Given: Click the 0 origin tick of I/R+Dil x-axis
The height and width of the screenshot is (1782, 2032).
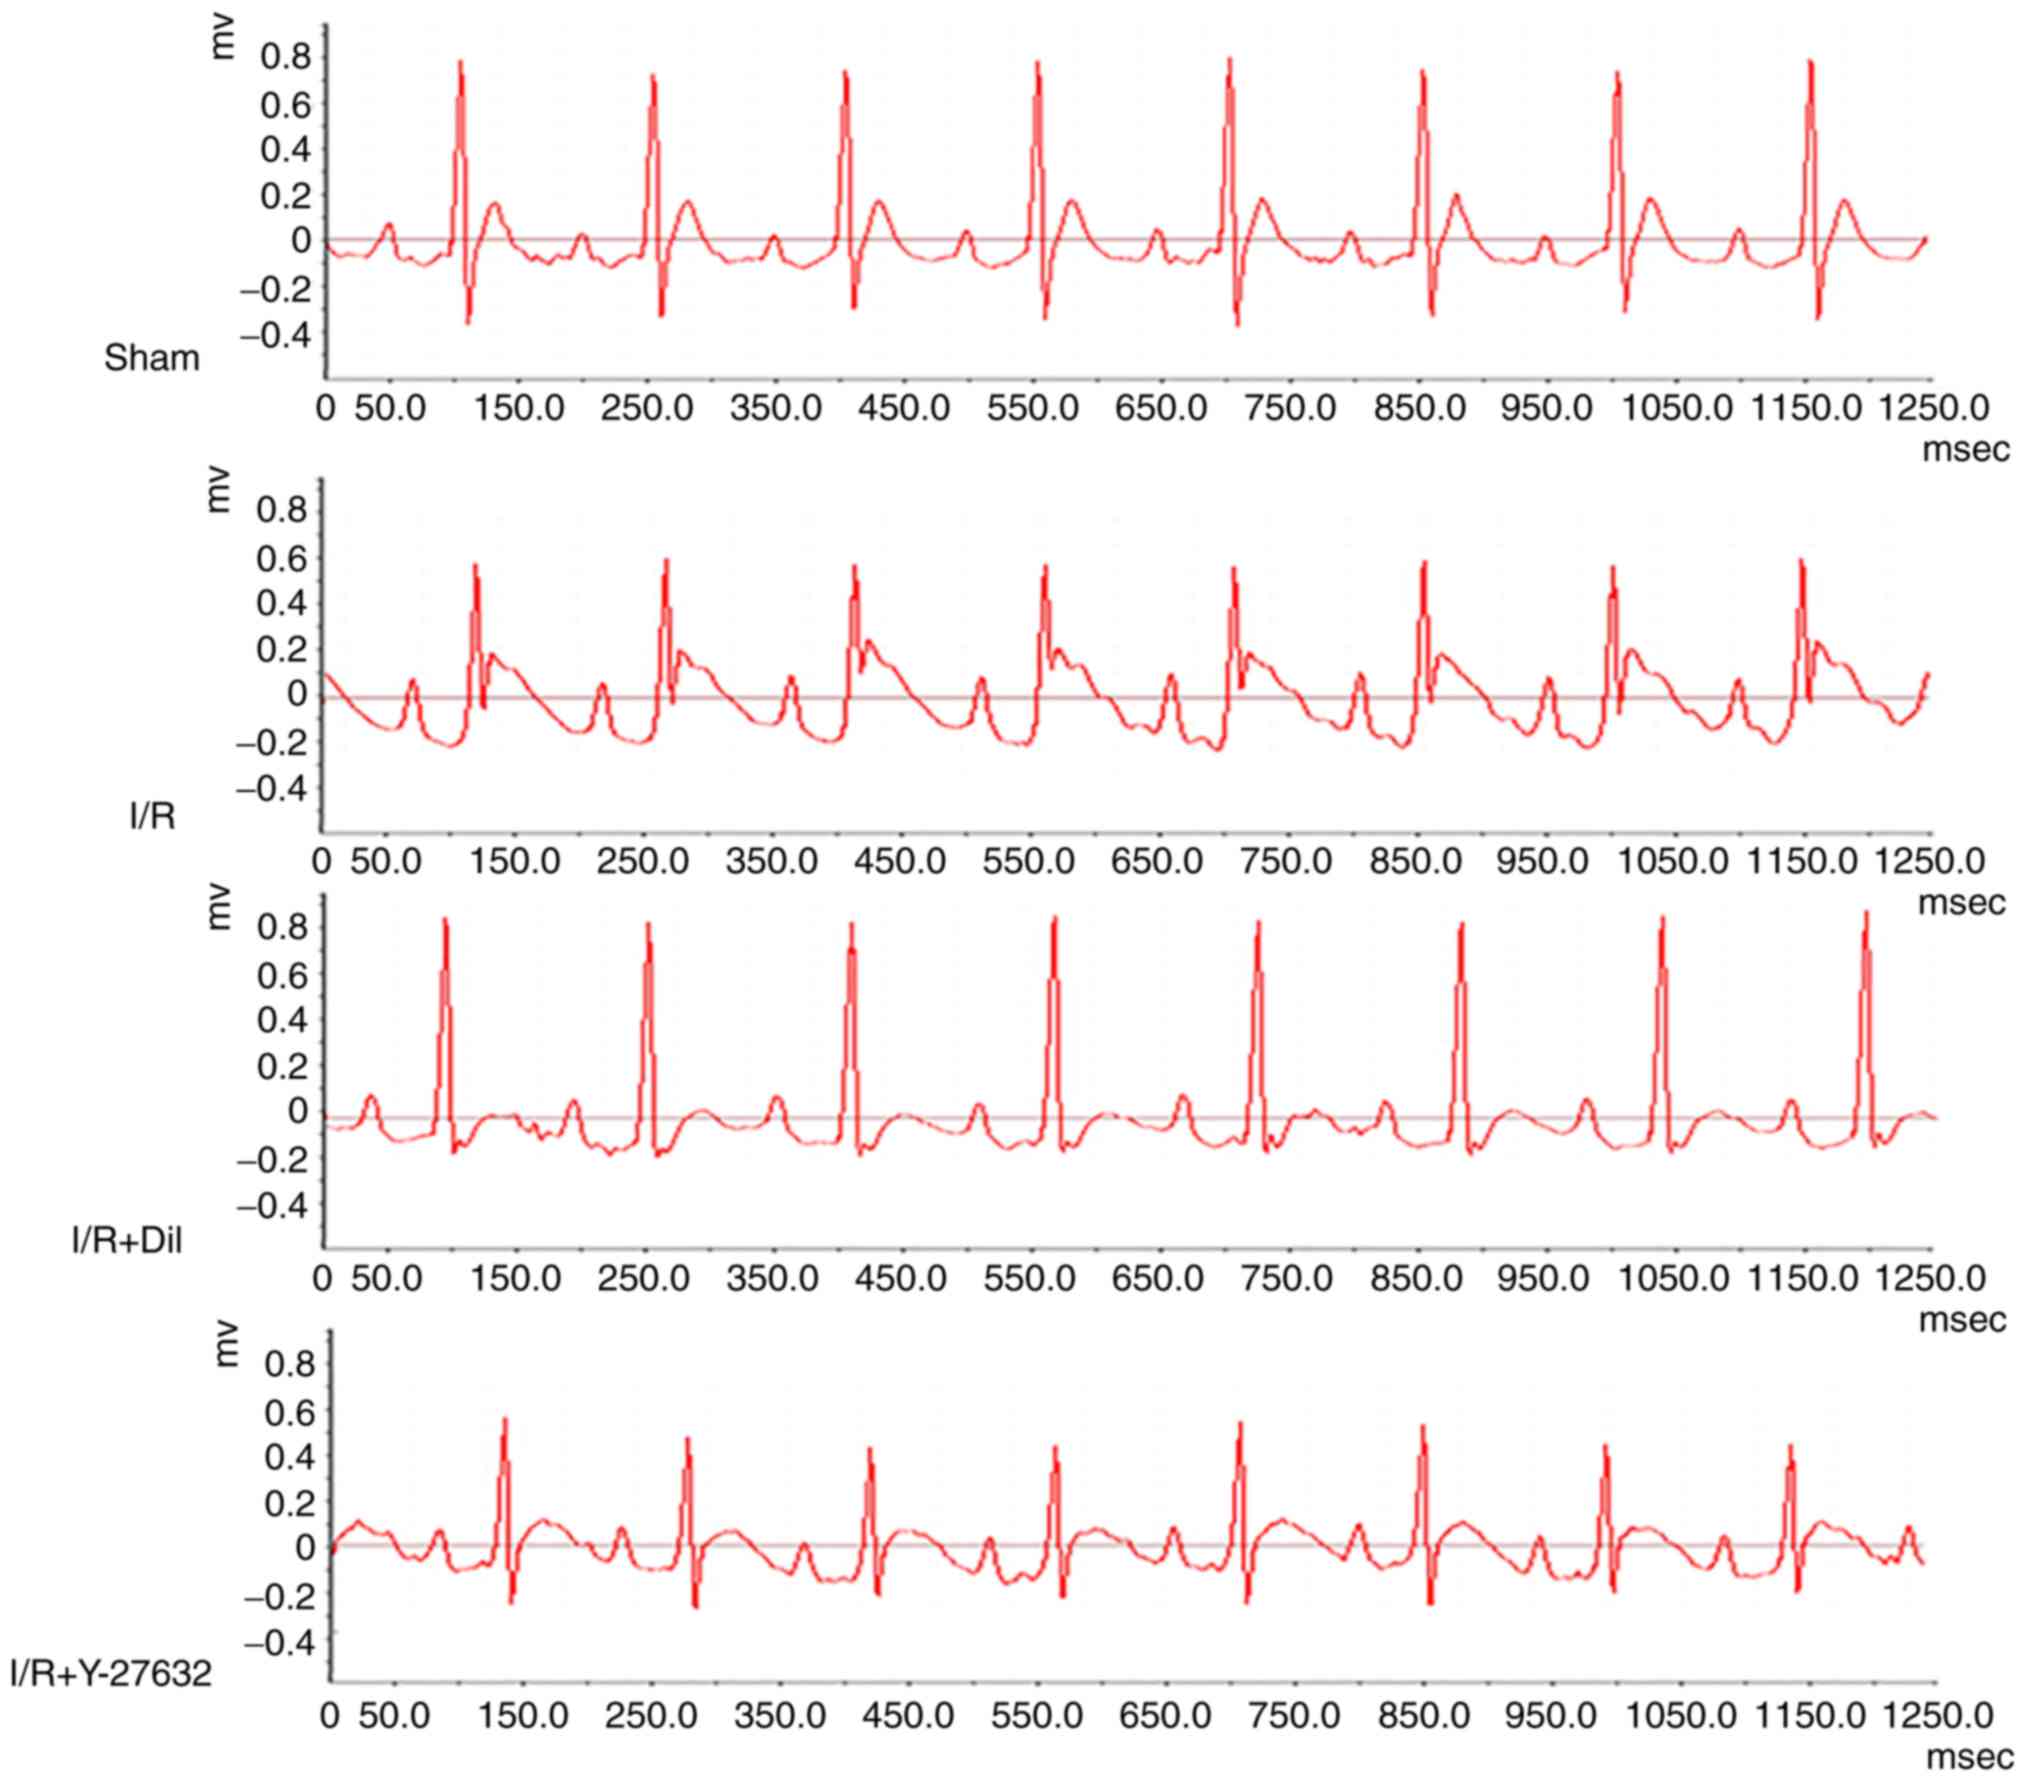Looking at the screenshot, I should click(x=323, y=1279).
